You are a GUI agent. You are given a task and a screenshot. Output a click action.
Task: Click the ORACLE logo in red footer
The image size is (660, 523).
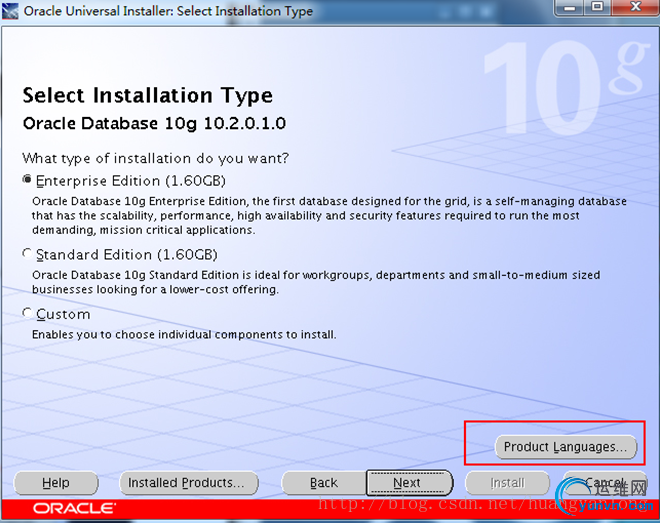[x=74, y=509]
